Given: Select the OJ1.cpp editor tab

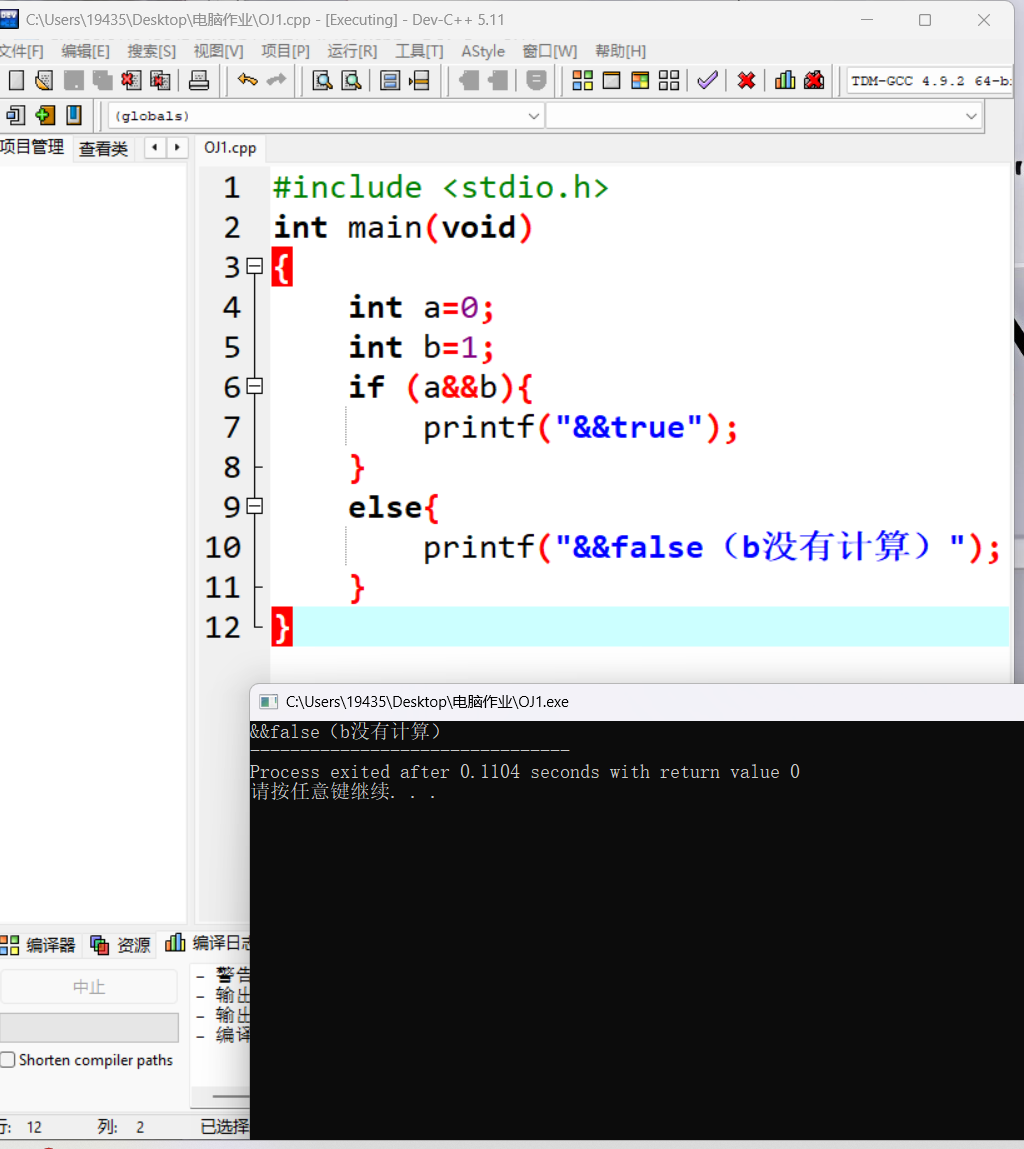Looking at the screenshot, I should (x=230, y=147).
